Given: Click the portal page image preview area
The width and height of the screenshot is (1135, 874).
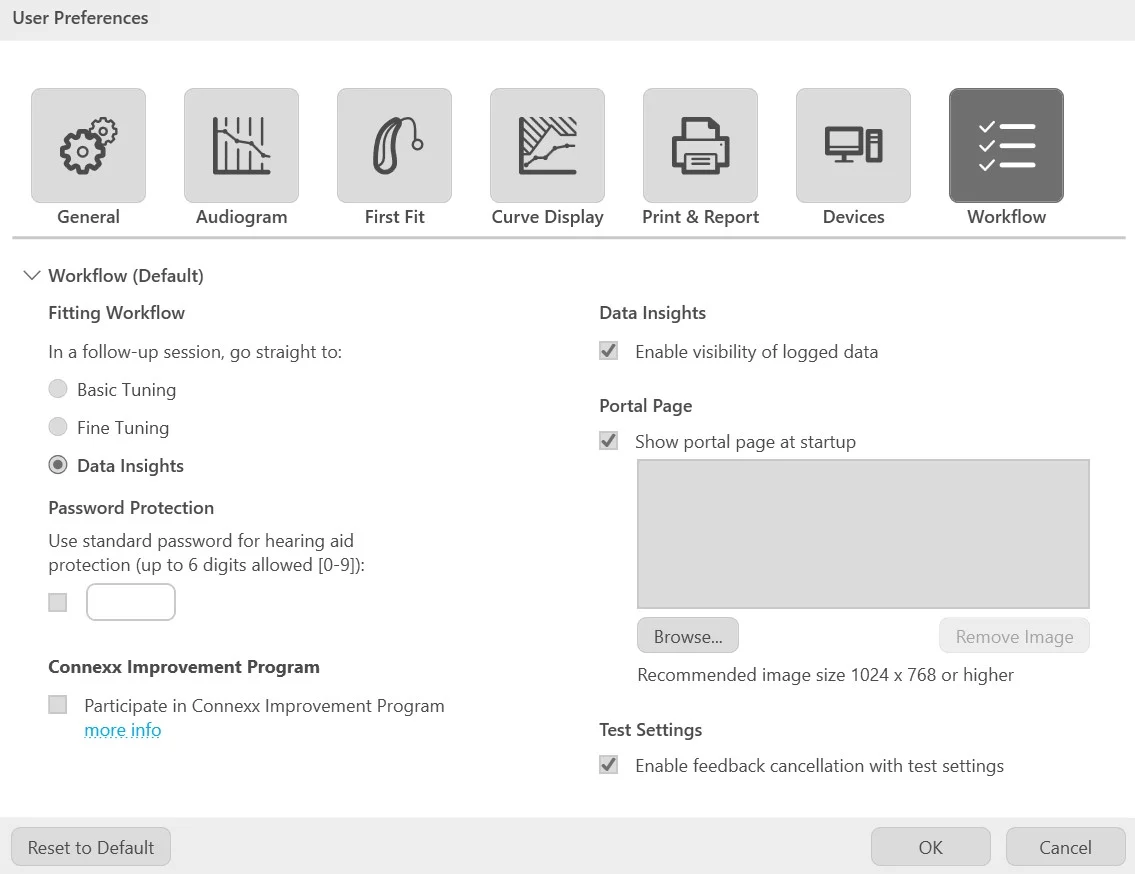Looking at the screenshot, I should click(863, 534).
